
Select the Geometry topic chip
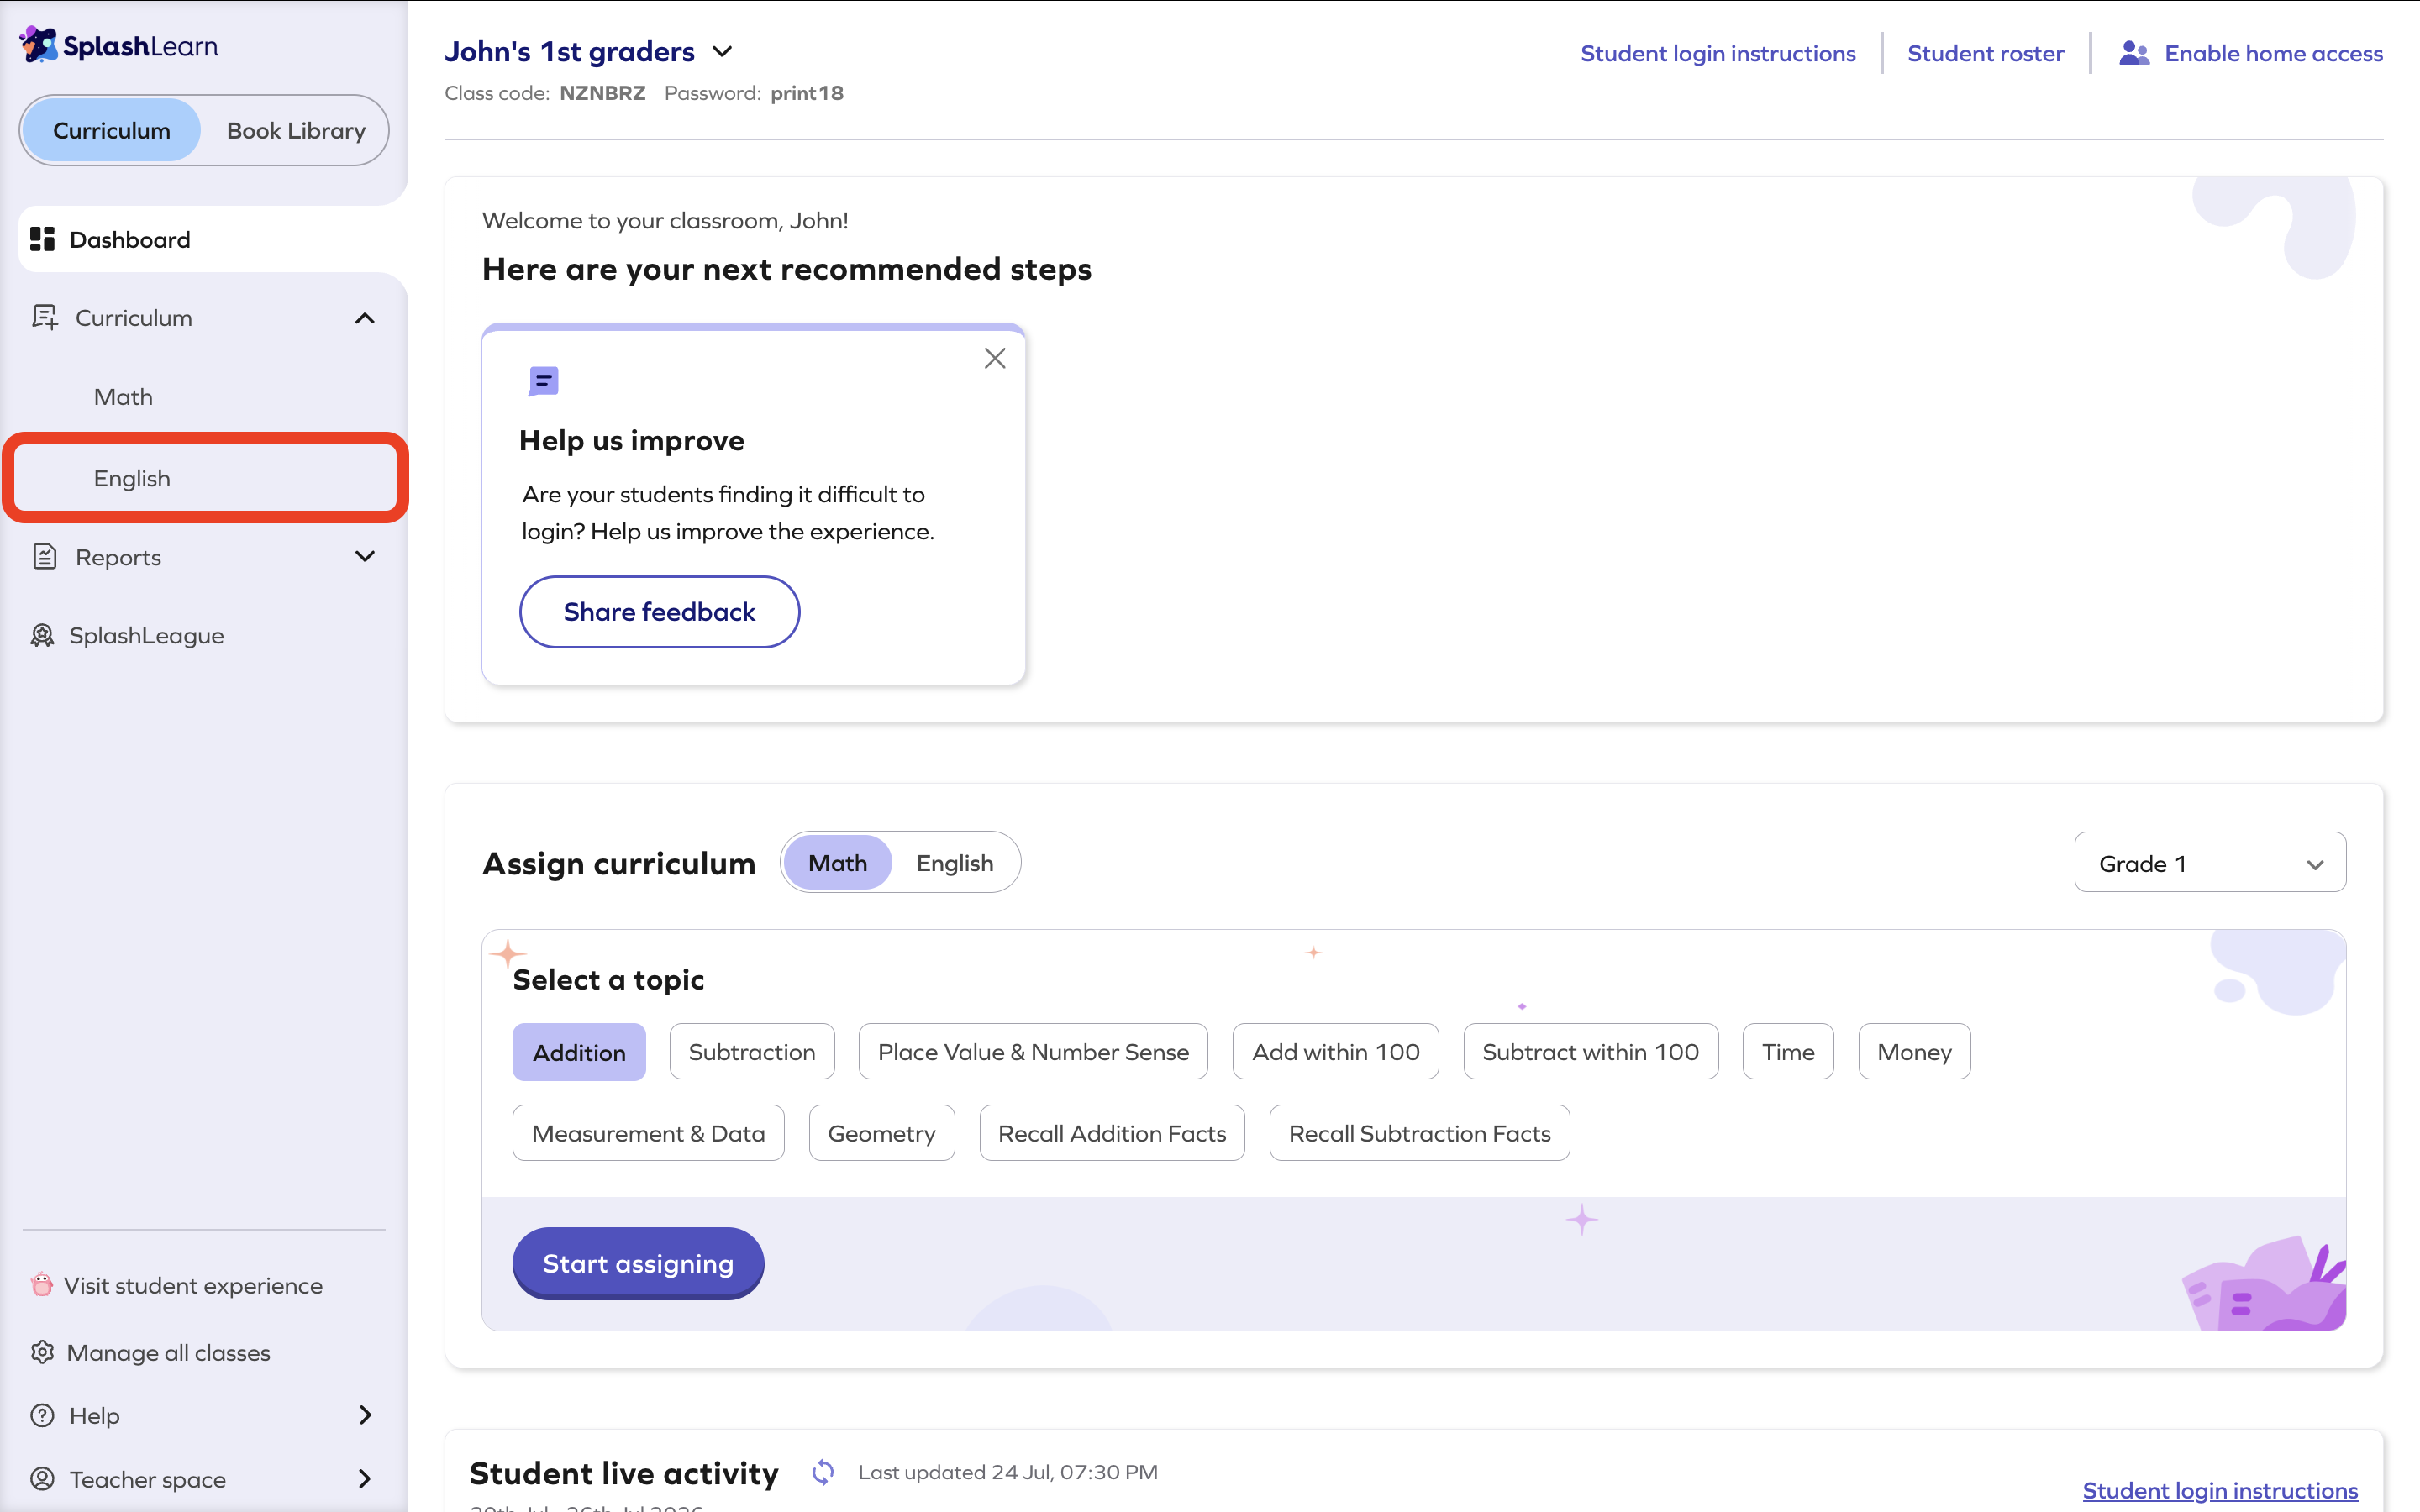pos(881,1133)
